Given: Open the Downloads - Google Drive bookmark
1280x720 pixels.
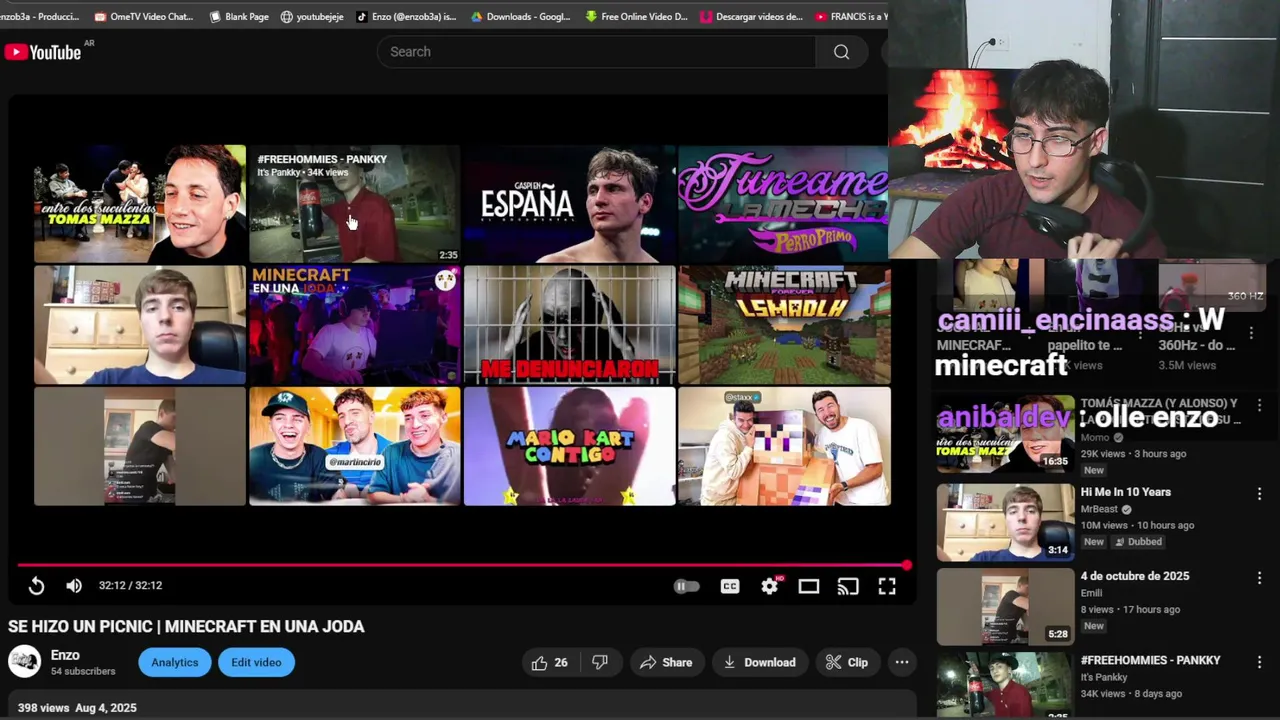Looking at the screenshot, I should 520,16.
